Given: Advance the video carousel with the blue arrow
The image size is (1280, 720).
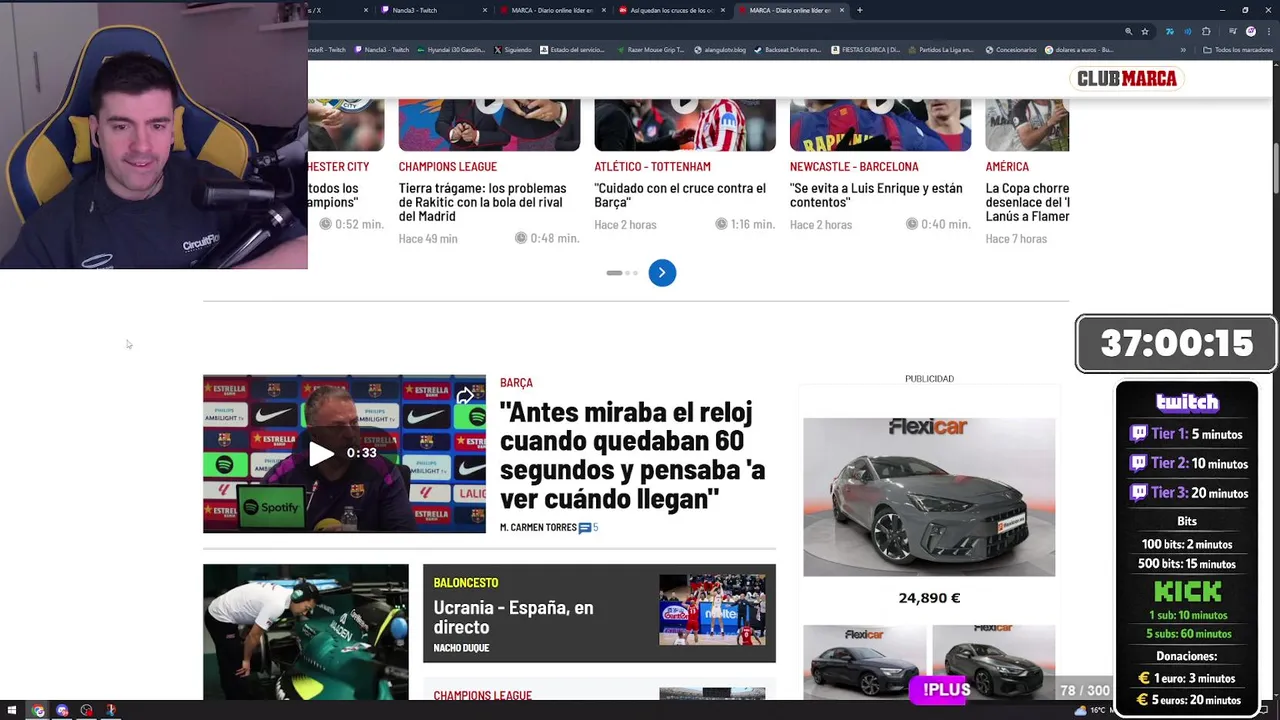Looking at the screenshot, I should (662, 273).
